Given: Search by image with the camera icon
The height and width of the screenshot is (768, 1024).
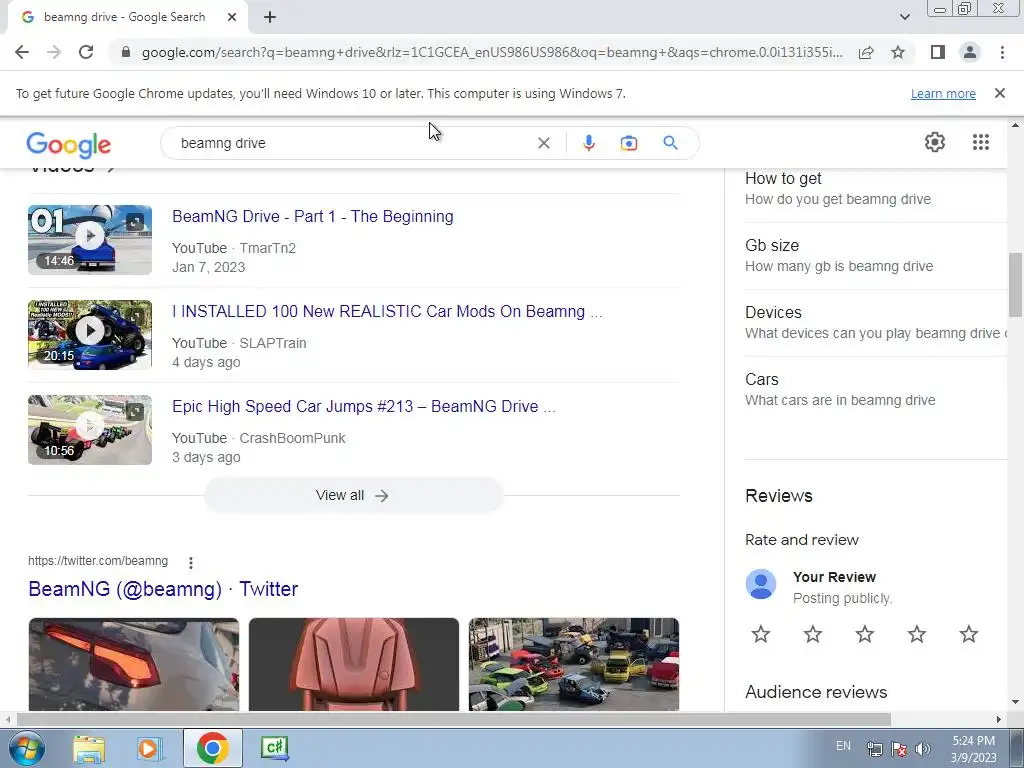Looking at the screenshot, I should tap(628, 143).
